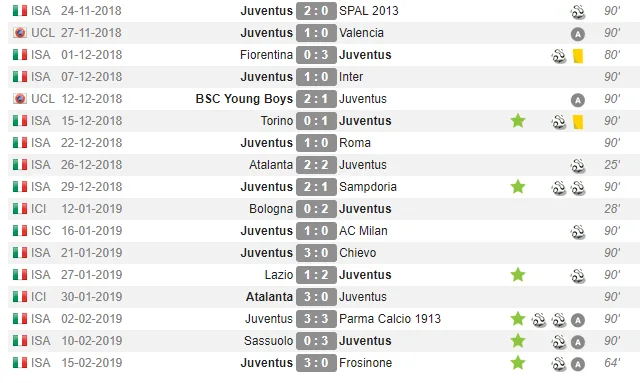Open the 2 : 2 score for Atalanta match
The height and width of the screenshot is (383, 640).
(316, 165)
